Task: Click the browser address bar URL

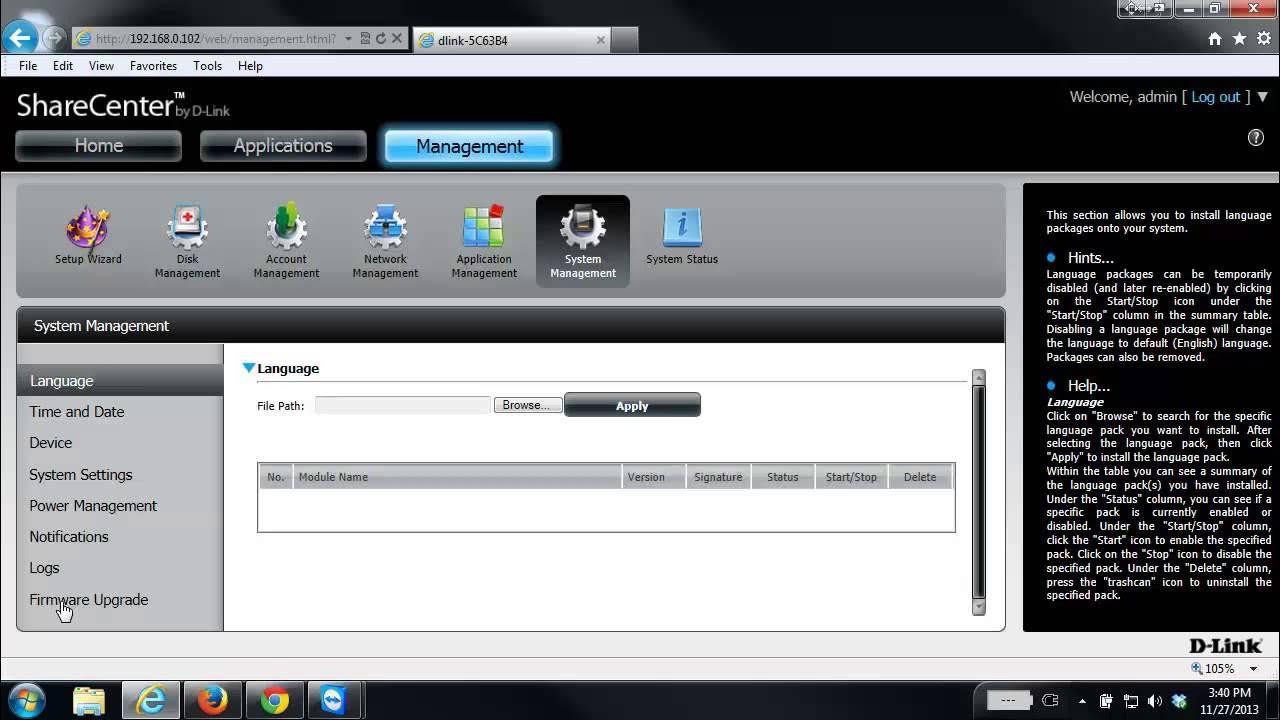Action: (x=215, y=39)
